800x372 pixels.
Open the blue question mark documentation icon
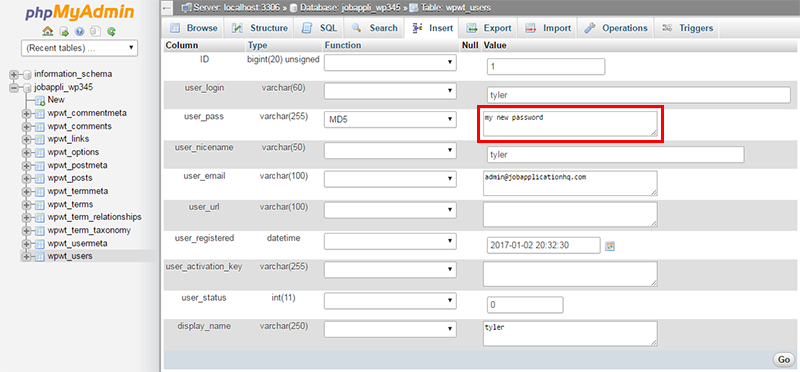pyautogui.click(x=80, y=32)
